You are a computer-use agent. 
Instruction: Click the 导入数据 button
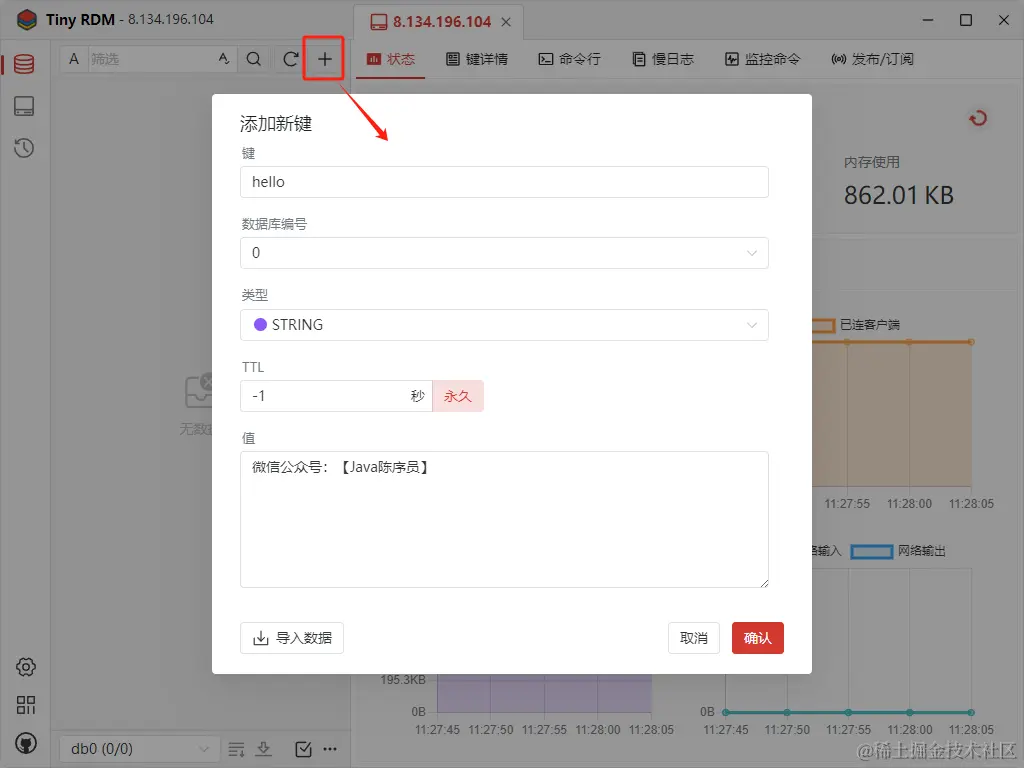292,637
